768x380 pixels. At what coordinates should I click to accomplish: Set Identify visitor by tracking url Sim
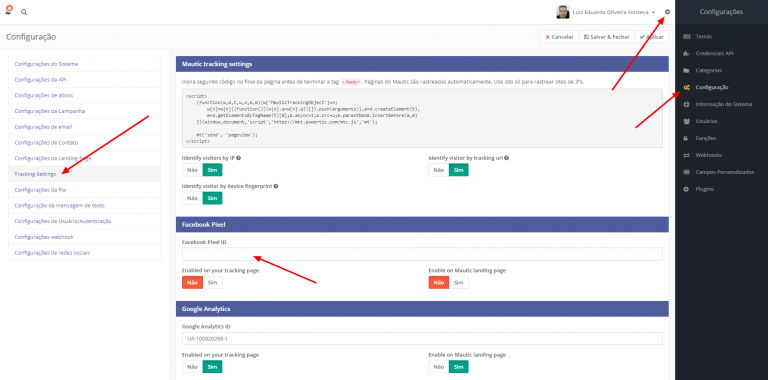(458, 170)
